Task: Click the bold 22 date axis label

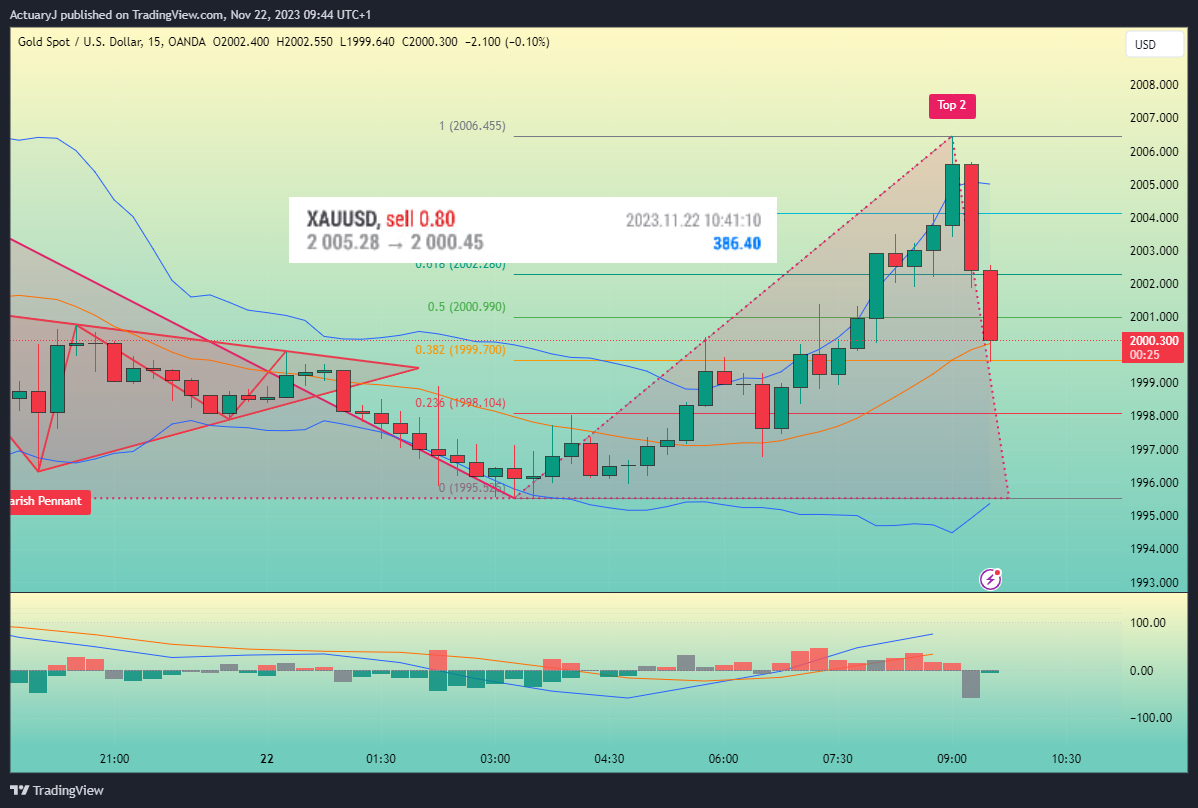Action: pos(267,759)
